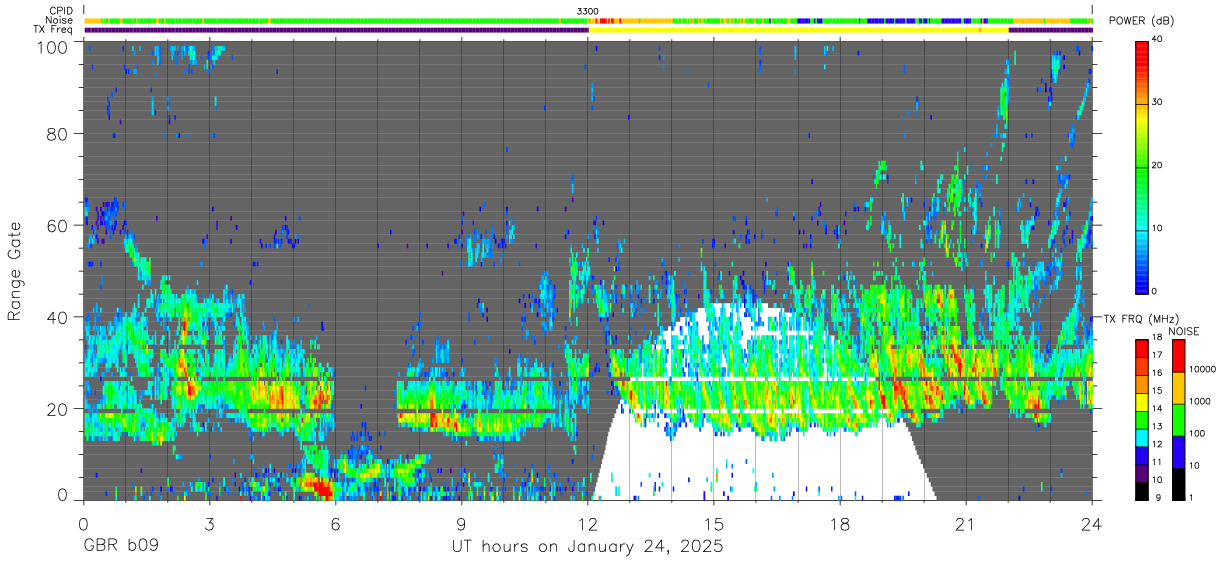
Task: Click x-axis tick label 15
Action: pos(714,524)
